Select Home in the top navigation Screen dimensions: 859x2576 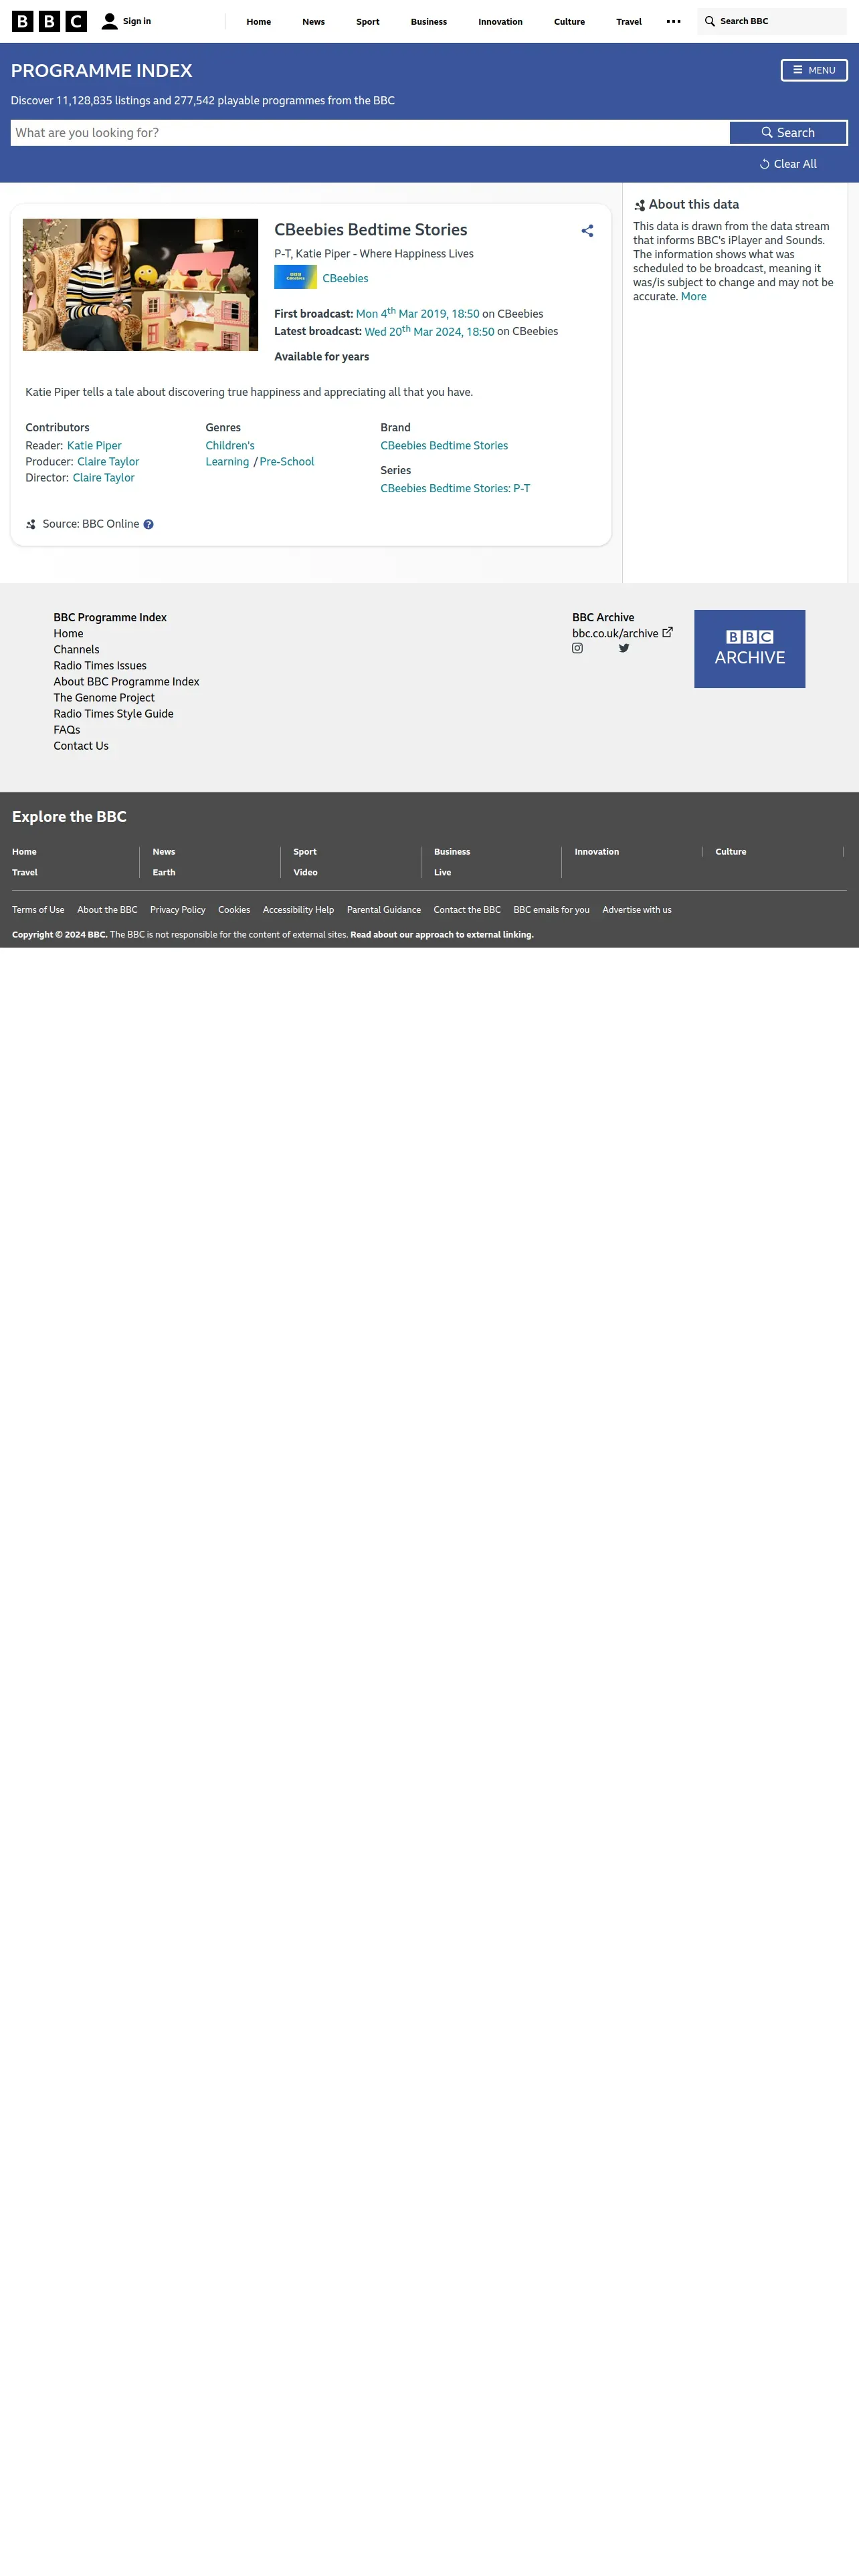click(259, 21)
